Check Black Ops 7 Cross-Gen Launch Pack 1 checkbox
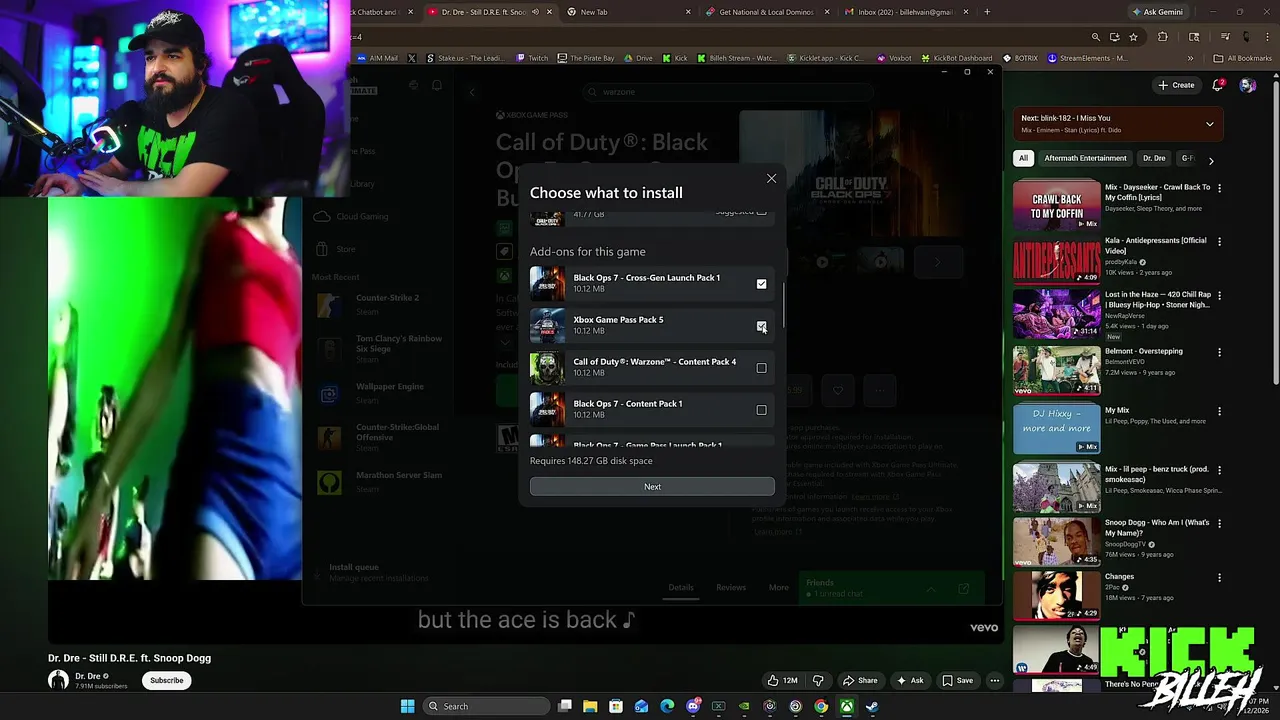 (x=761, y=284)
